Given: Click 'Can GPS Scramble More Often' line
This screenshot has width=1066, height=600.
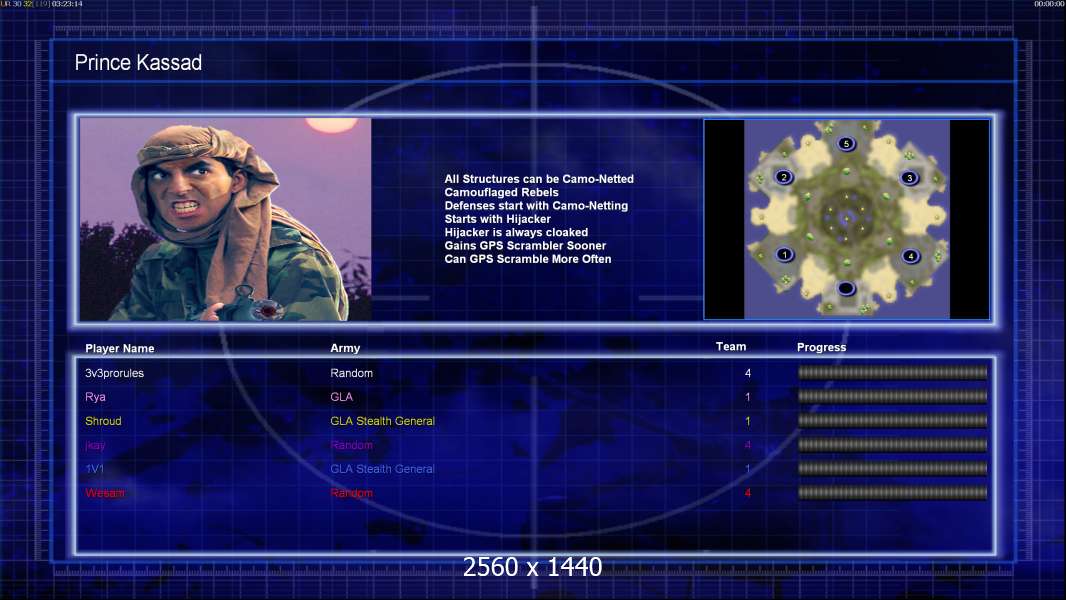Looking at the screenshot, I should pyautogui.click(x=528, y=259).
